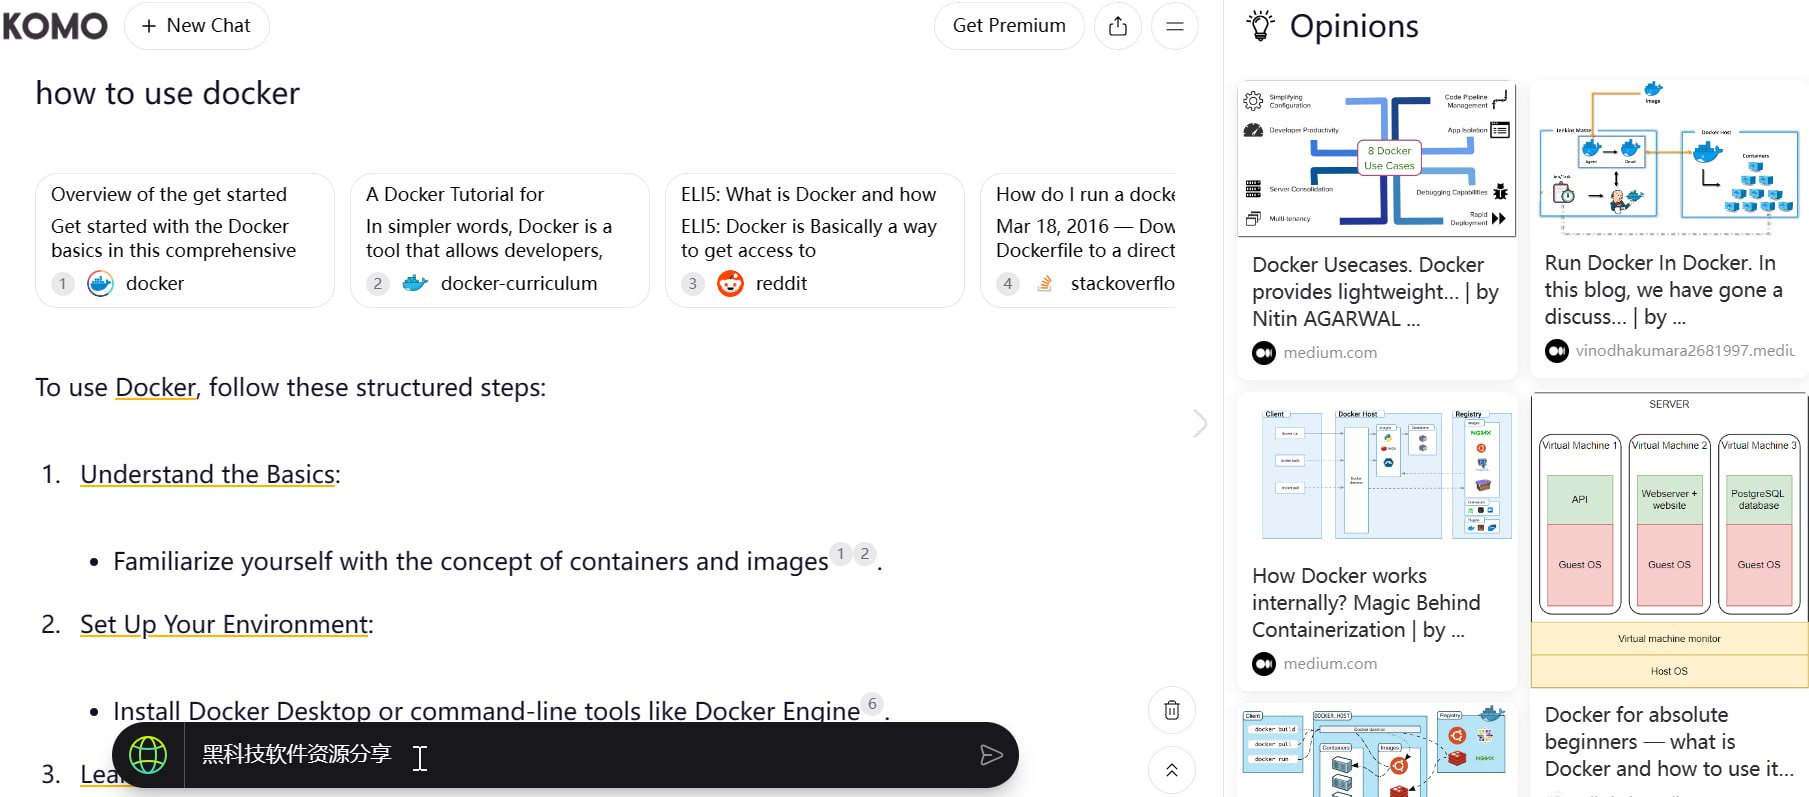Viewport: 1809px width, 797px height.
Task: Click the send arrow icon
Action: point(991,755)
